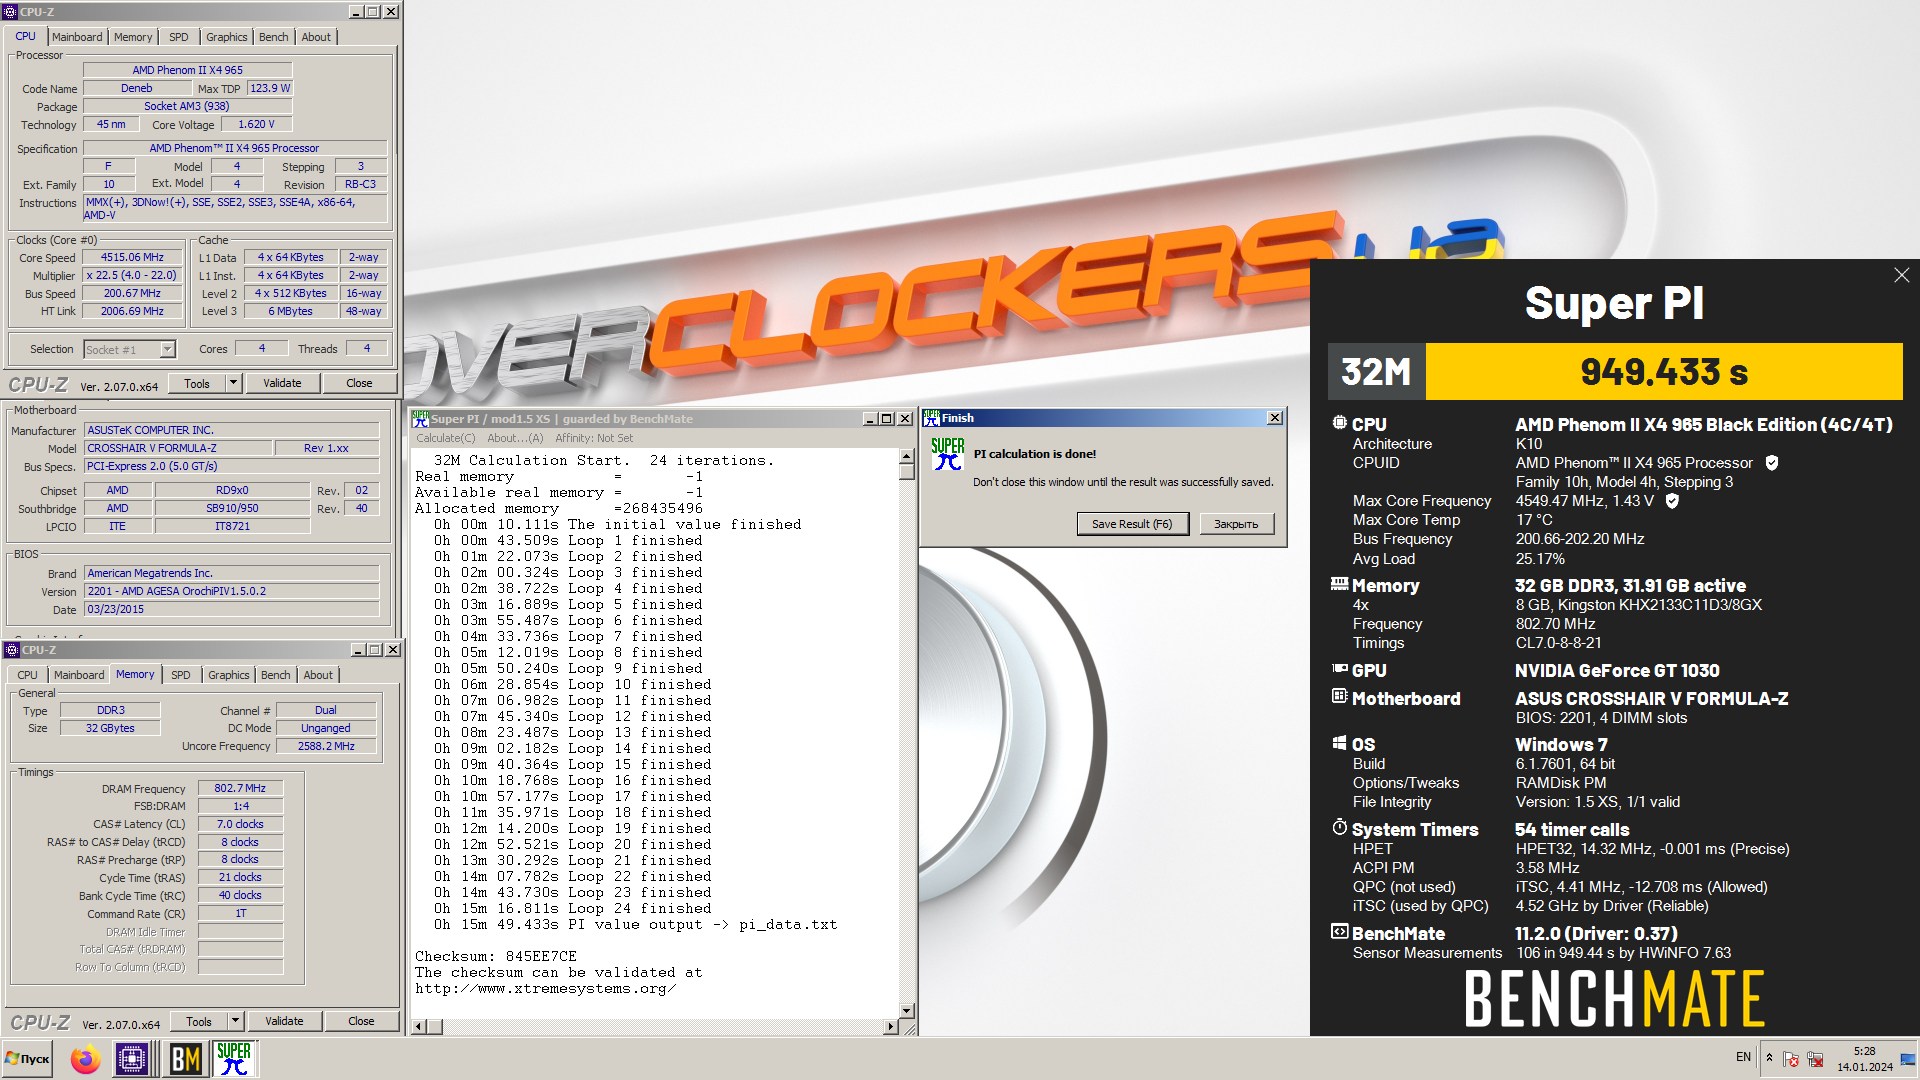Open Calculate(C) menu in Super PI
Screen dimensions: 1920x1080
pyautogui.click(x=446, y=438)
